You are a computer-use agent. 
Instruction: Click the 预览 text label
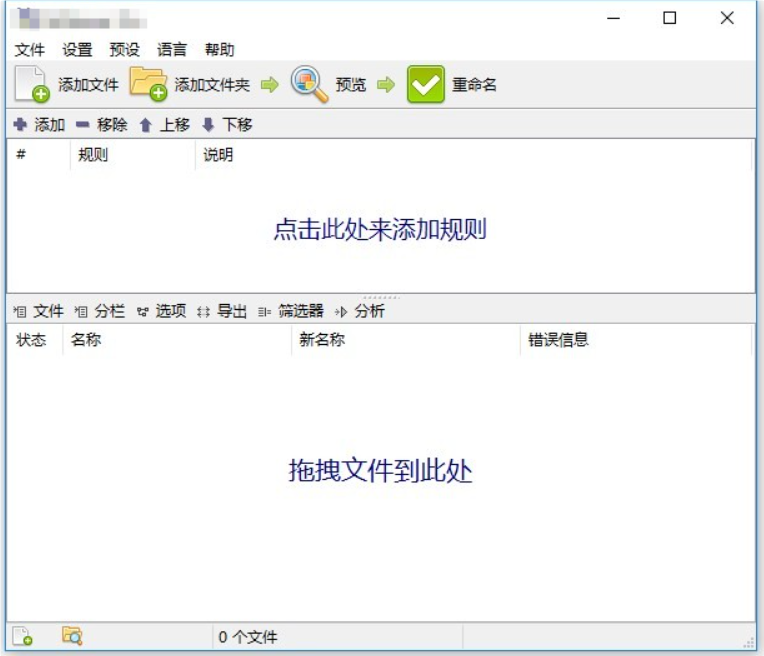pos(351,85)
